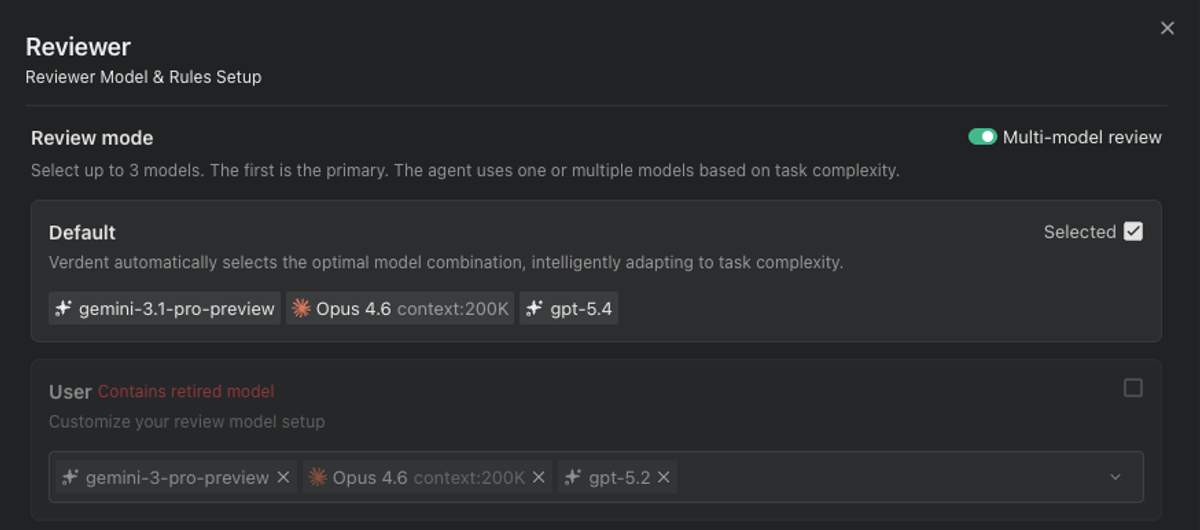Click the gemini-3-pro-preview sparkle icon
Image resolution: width=1200 pixels, height=530 pixels.
(70, 477)
